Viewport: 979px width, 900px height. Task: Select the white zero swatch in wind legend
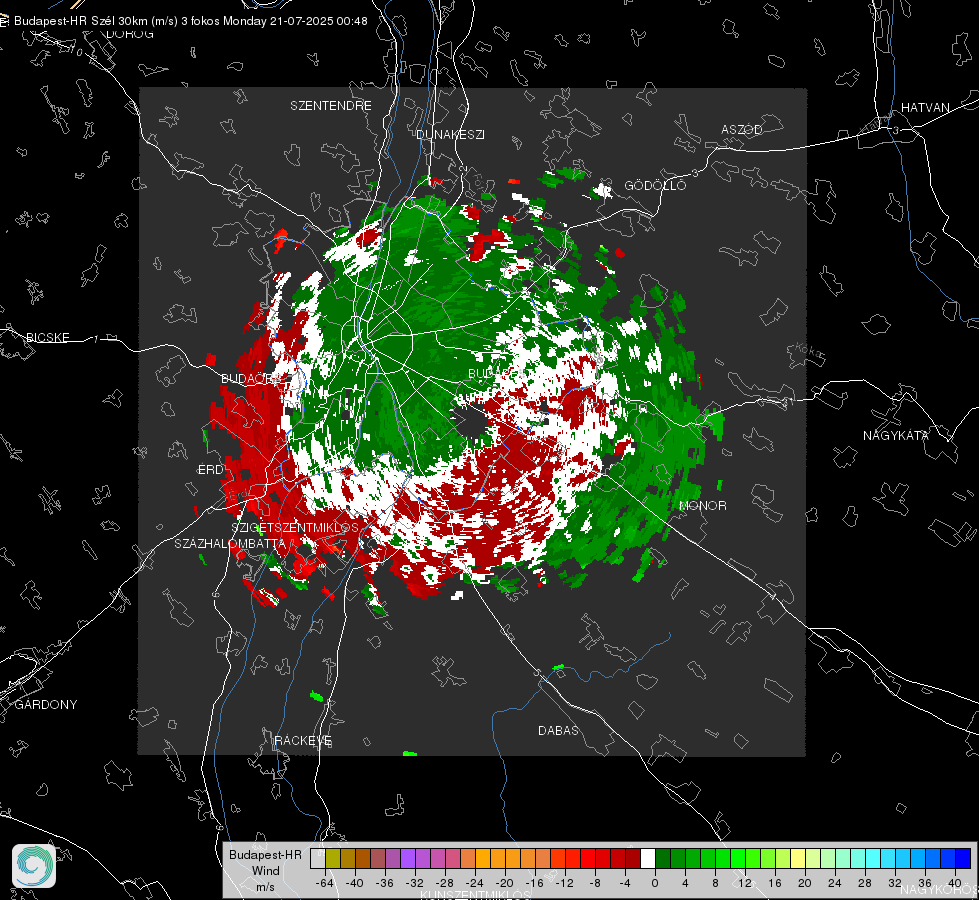tap(648, 858)
